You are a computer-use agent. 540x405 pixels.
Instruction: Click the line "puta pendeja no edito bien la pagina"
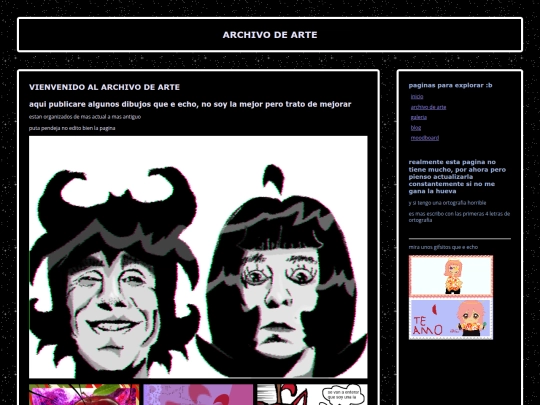point(72,128)
